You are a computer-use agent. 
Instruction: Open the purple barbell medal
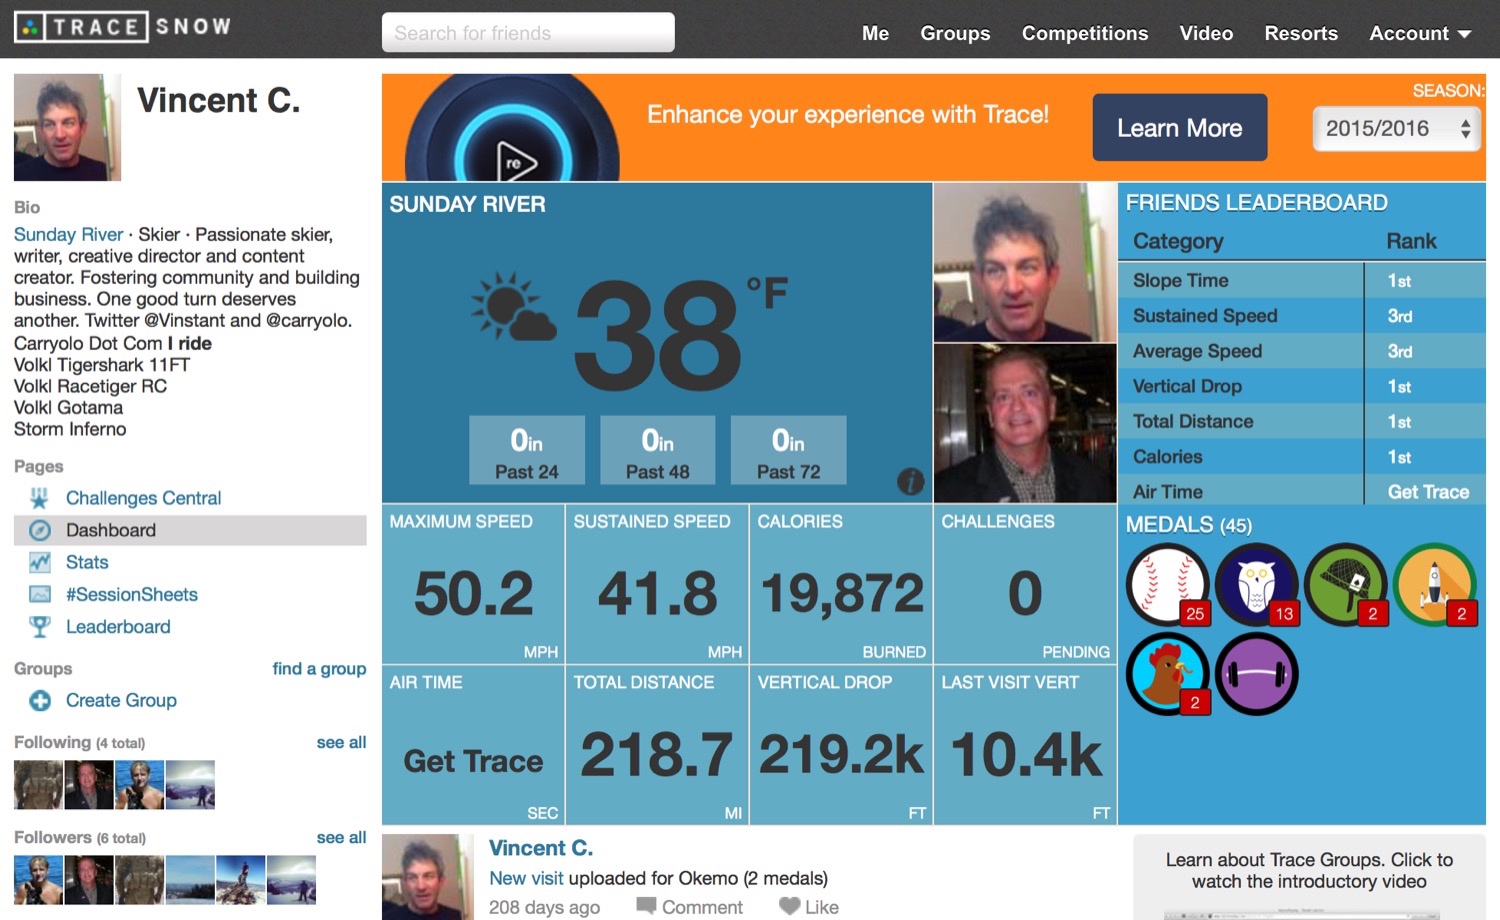pyautogui.click(x=1257, y=674)
